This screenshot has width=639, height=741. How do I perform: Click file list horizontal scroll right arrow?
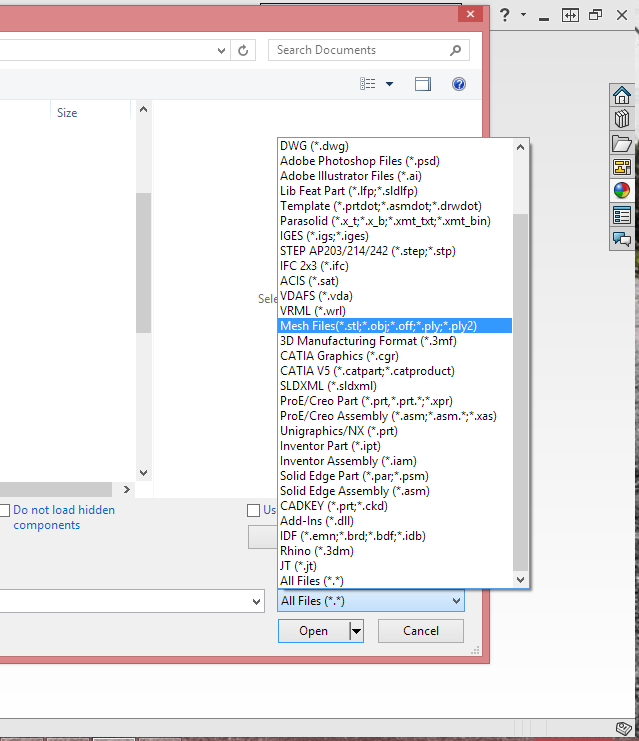pyautogui.click(x=126, y=490)
